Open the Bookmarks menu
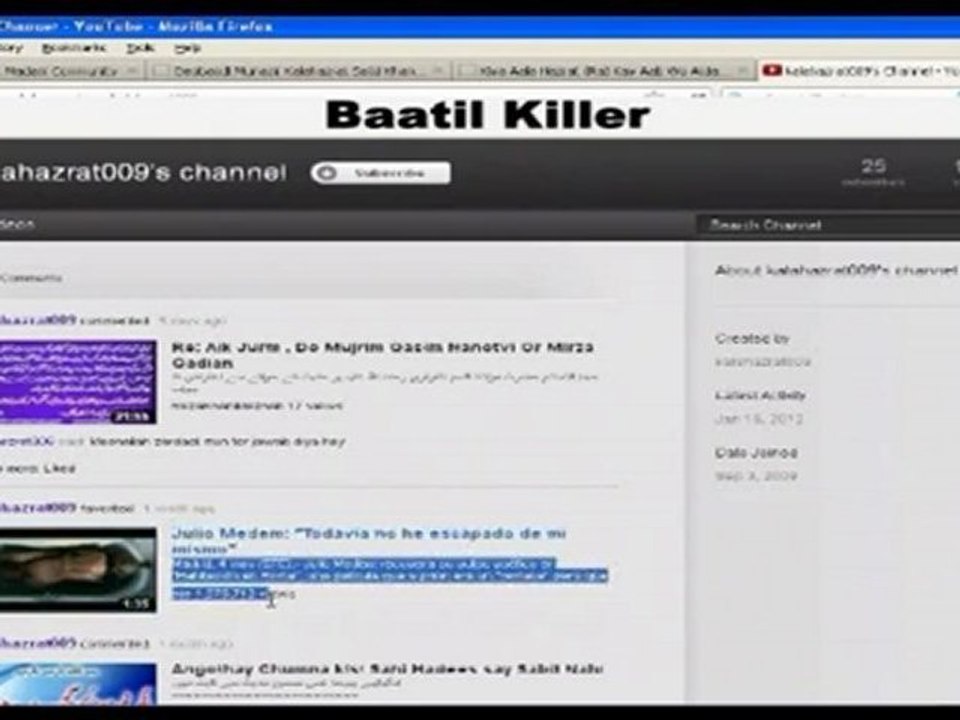This screenshot has width=960, height=720. click(73, 48)
